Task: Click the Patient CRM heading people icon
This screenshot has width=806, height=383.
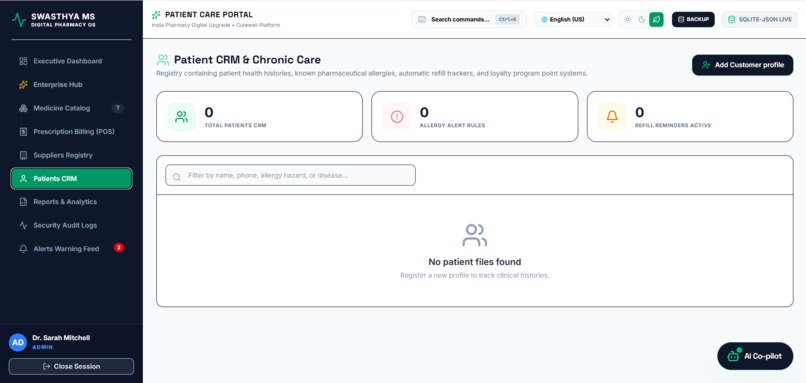Action: point(163,60)
